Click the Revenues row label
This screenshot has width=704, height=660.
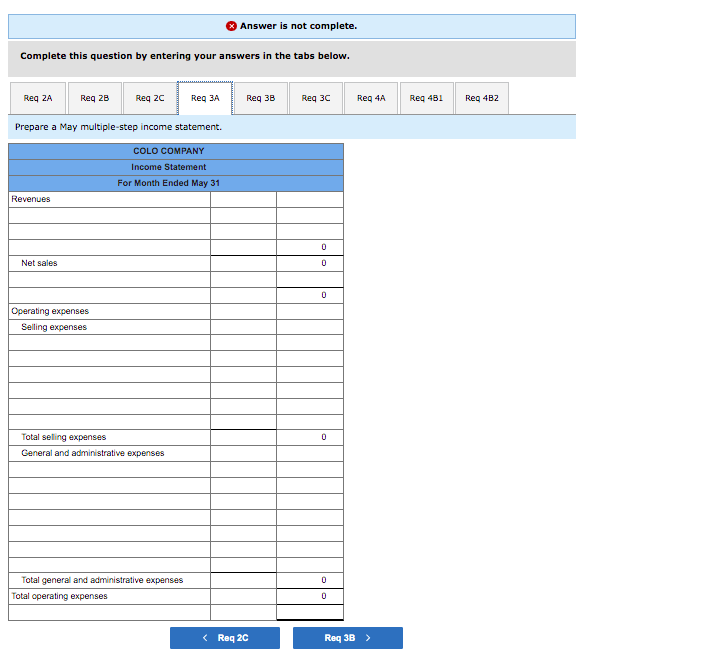[x=31, y=199]
